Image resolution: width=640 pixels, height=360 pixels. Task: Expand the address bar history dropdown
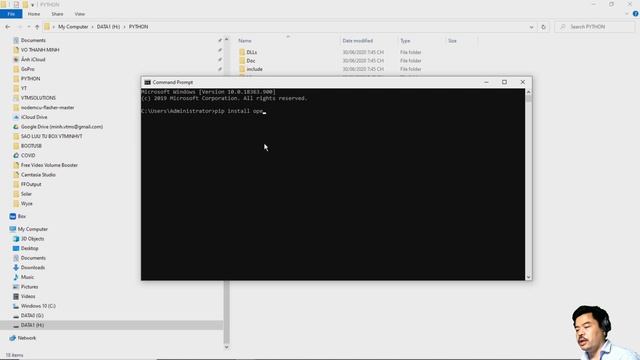pos(531,27)
